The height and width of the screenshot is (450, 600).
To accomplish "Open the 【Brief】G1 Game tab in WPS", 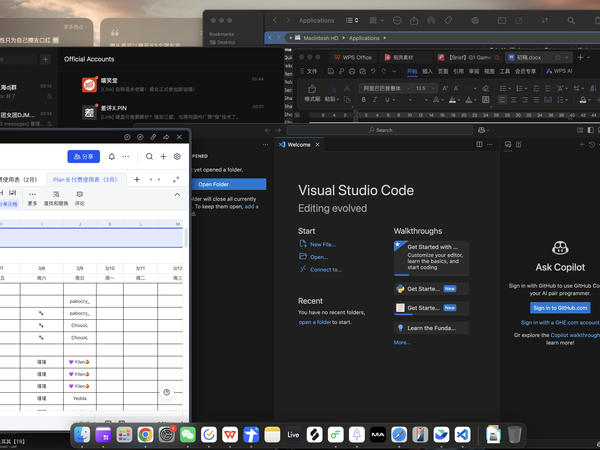I will tap(470, 57).
